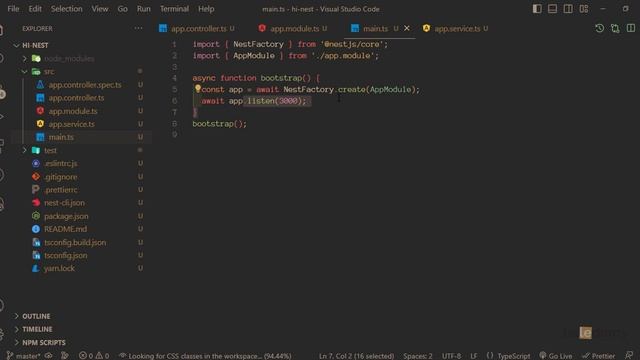640x360 pixels.
Task: Open app.controller.spec.ts in the explorer
Action: coord(85,84)
